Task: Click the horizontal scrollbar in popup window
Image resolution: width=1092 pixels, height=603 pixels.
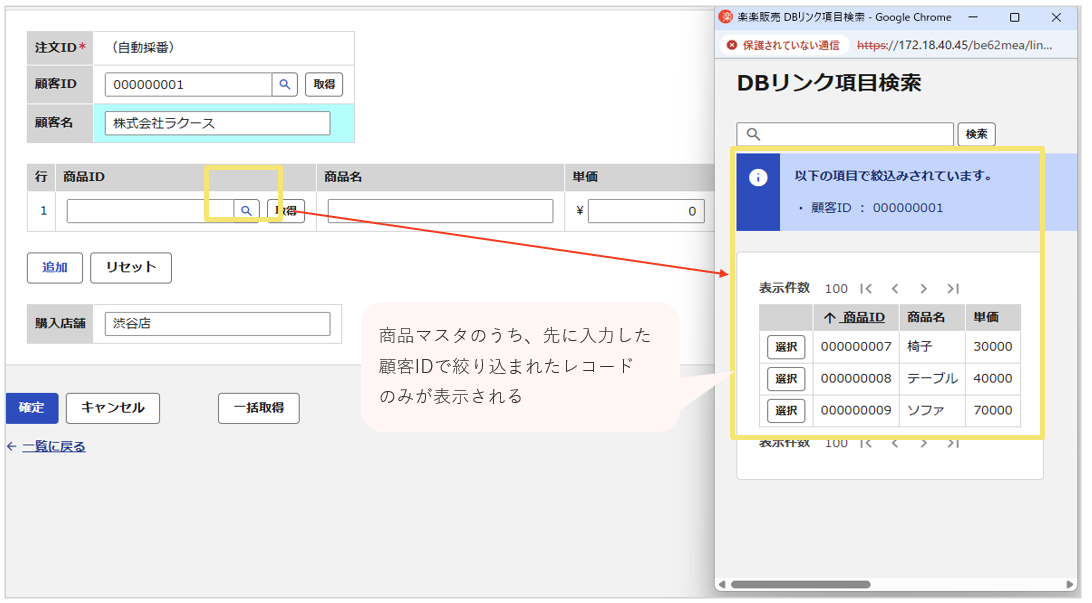Action: coord(800,584)
